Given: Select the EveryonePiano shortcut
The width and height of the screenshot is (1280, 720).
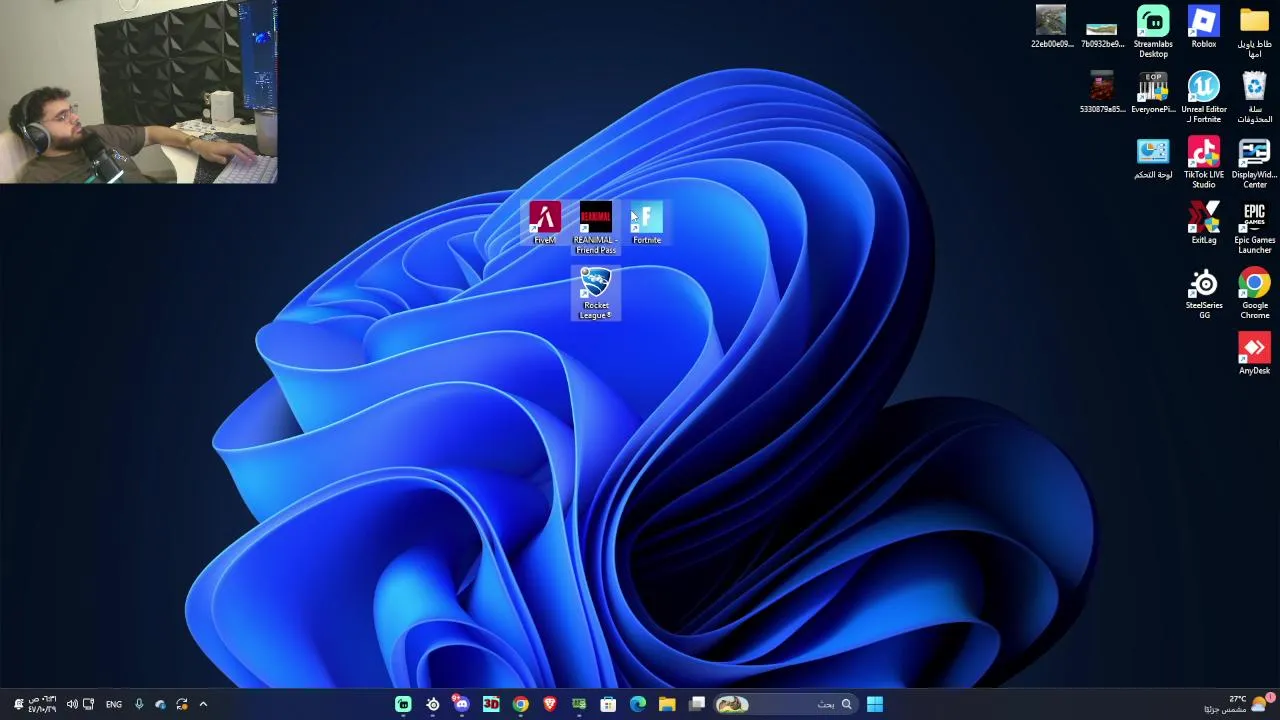Looking at the screenshot, I should click(1153, 92).
